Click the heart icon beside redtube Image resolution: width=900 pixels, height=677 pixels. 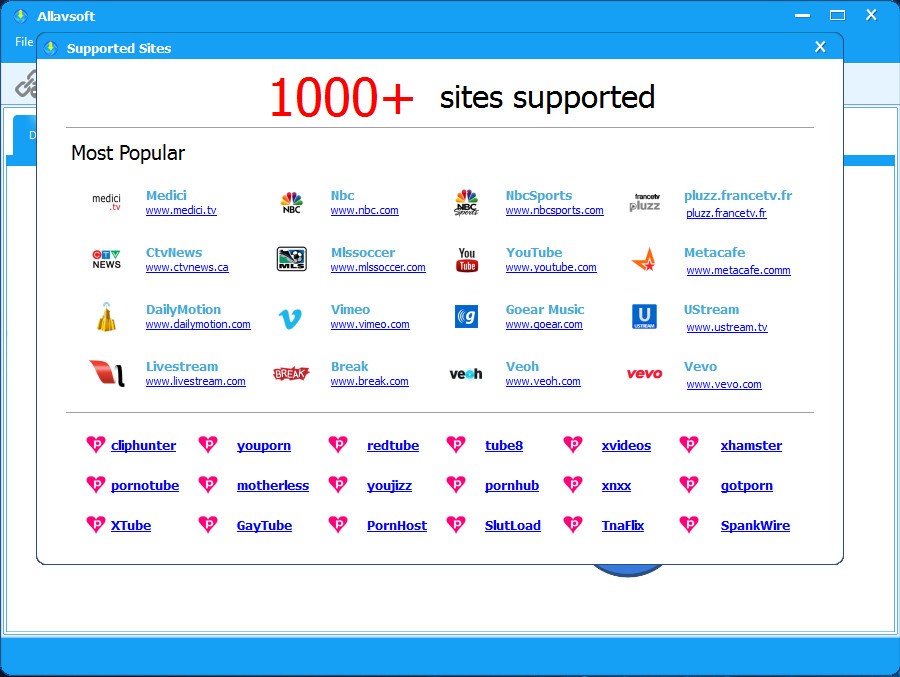[338, 444]
